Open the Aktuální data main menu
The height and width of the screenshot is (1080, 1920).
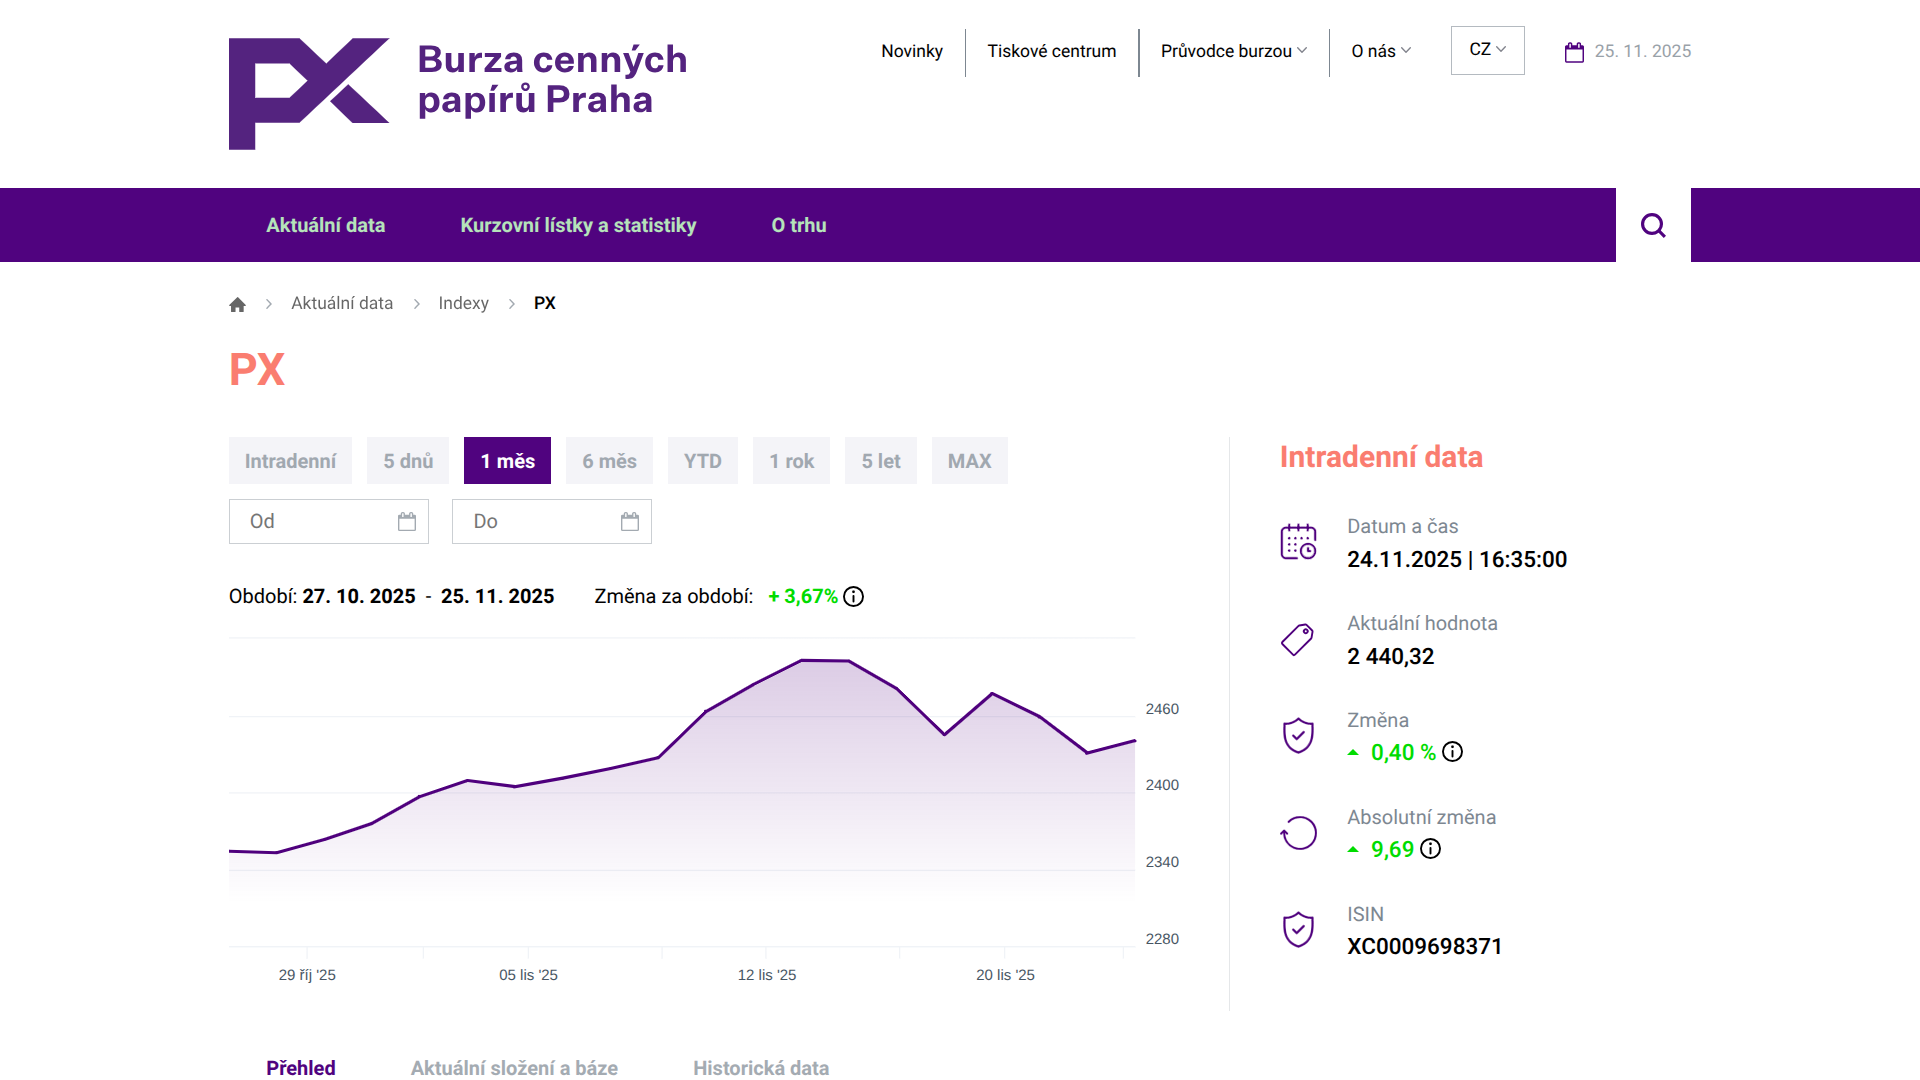[x=326, y=225]
